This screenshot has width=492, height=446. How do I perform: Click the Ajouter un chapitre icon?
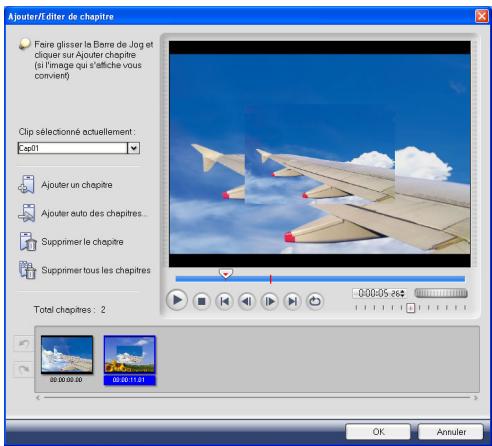click(27, 184)
